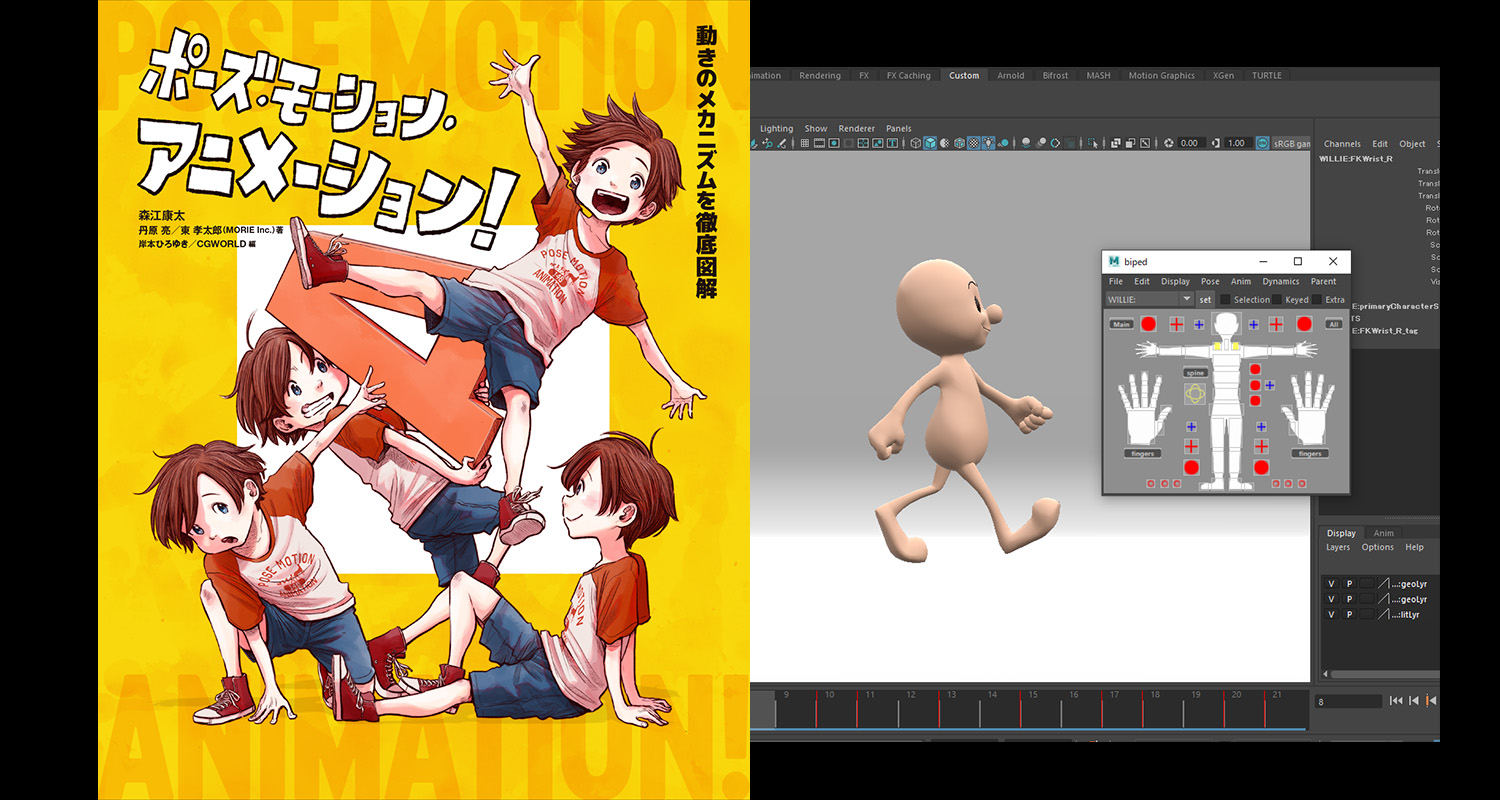
Task: Open the viewport Renderer menu
Action: (857, 128)
